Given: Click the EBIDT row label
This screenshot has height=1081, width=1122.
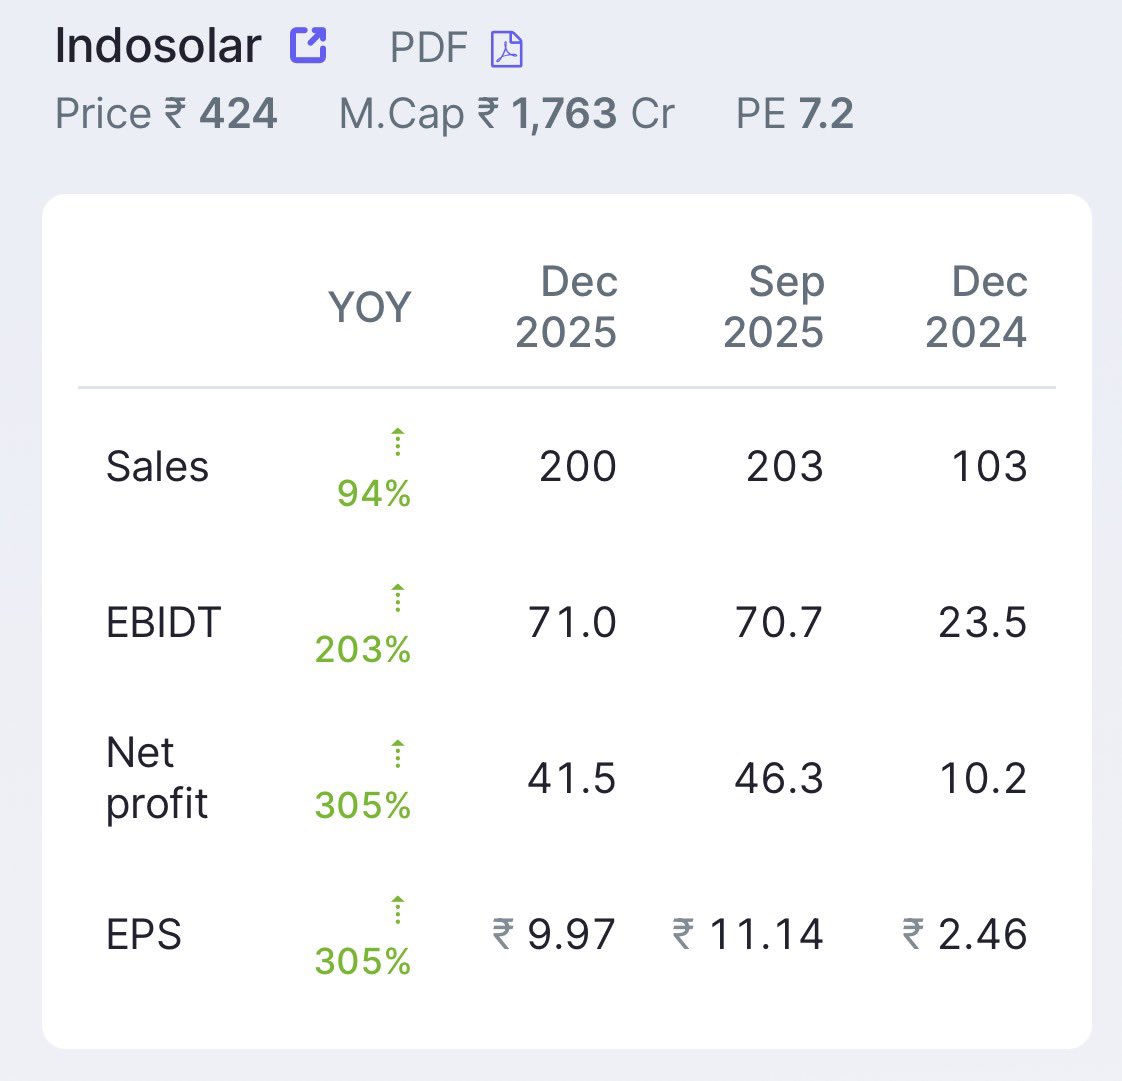Looking at the screenshot, I should pyautogui.click(x=164, y=622).
